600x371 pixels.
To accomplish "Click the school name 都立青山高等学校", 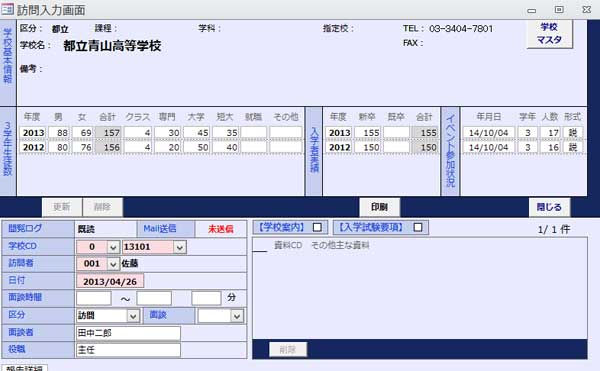I will click(112, 46).
